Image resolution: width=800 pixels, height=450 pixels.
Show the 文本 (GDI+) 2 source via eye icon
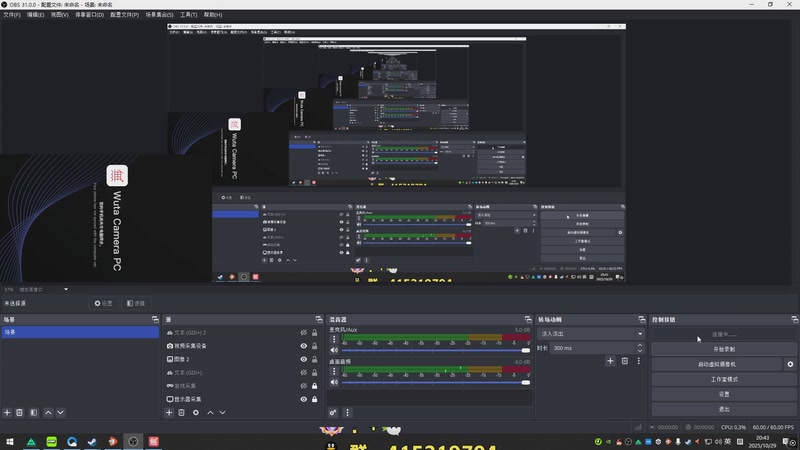(x=304, y=333)
